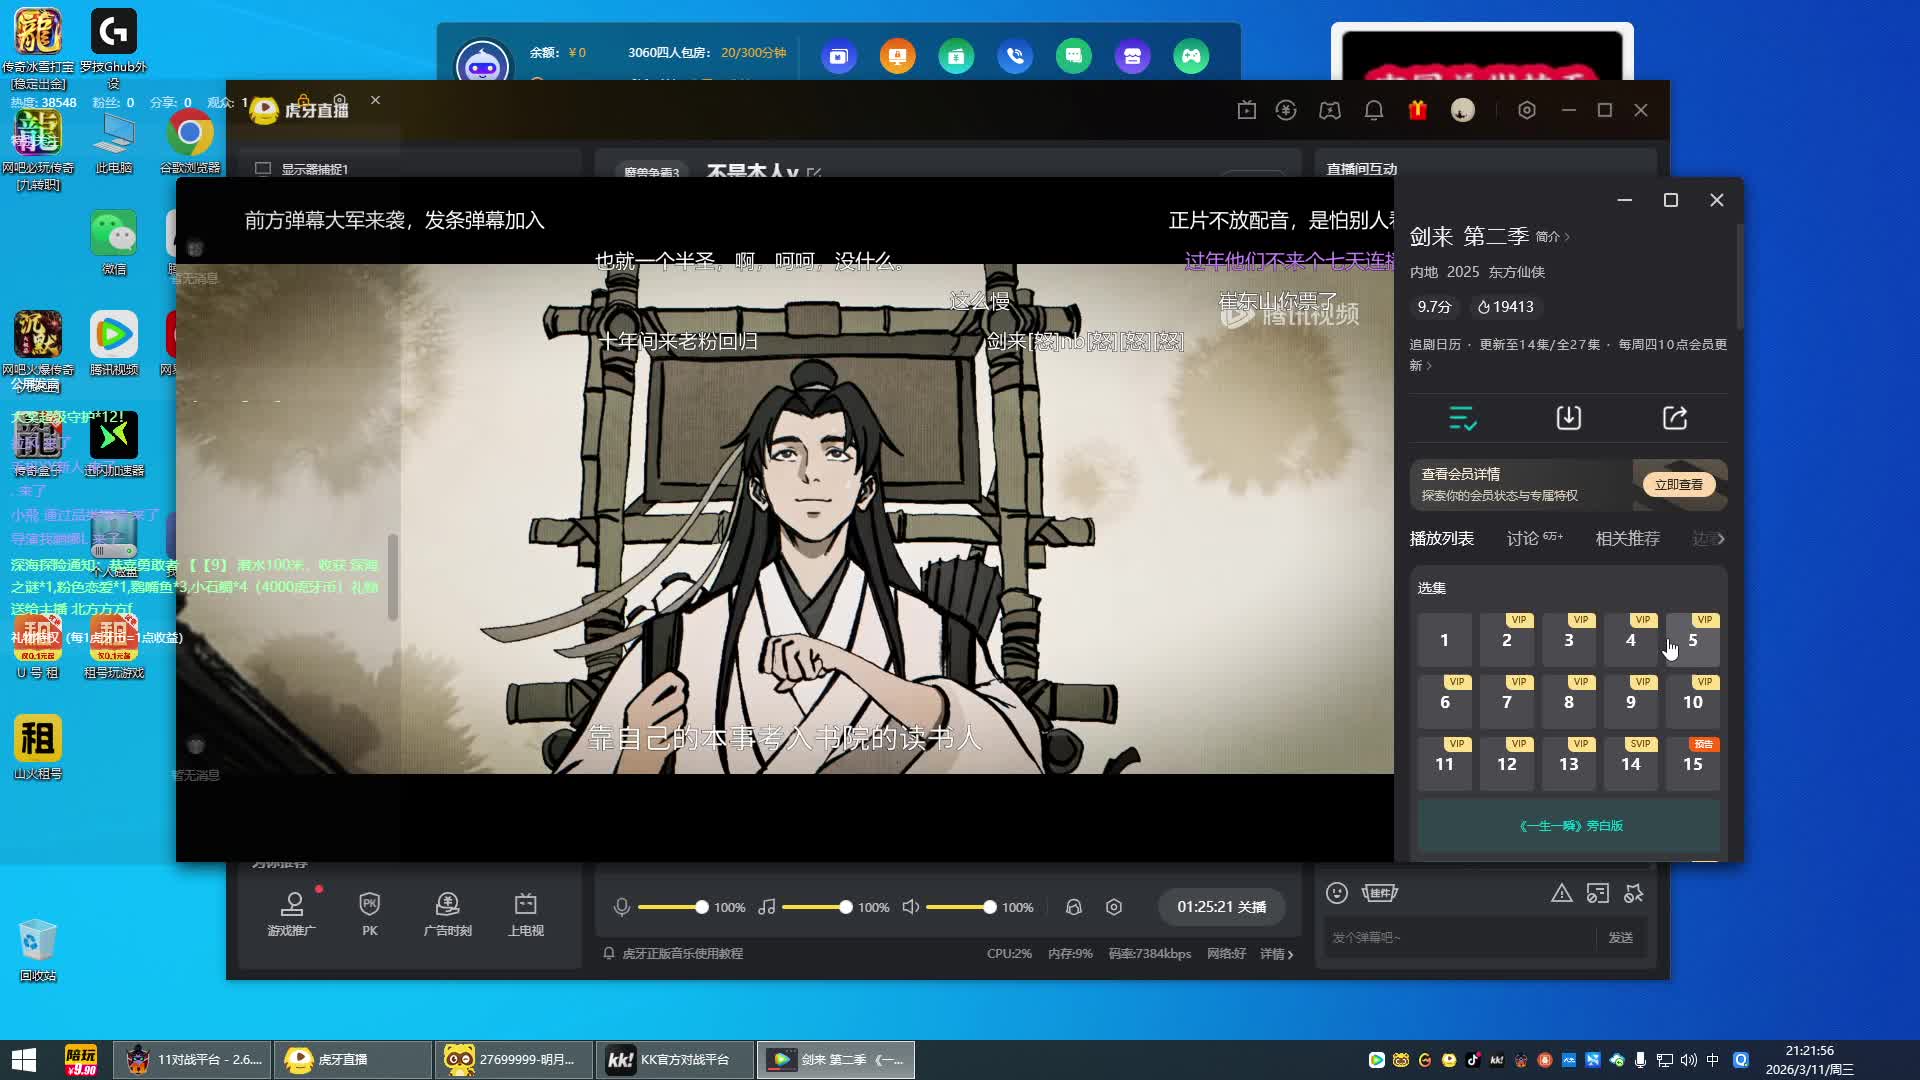Expand 详情 stream stats details

point(1276,954)
